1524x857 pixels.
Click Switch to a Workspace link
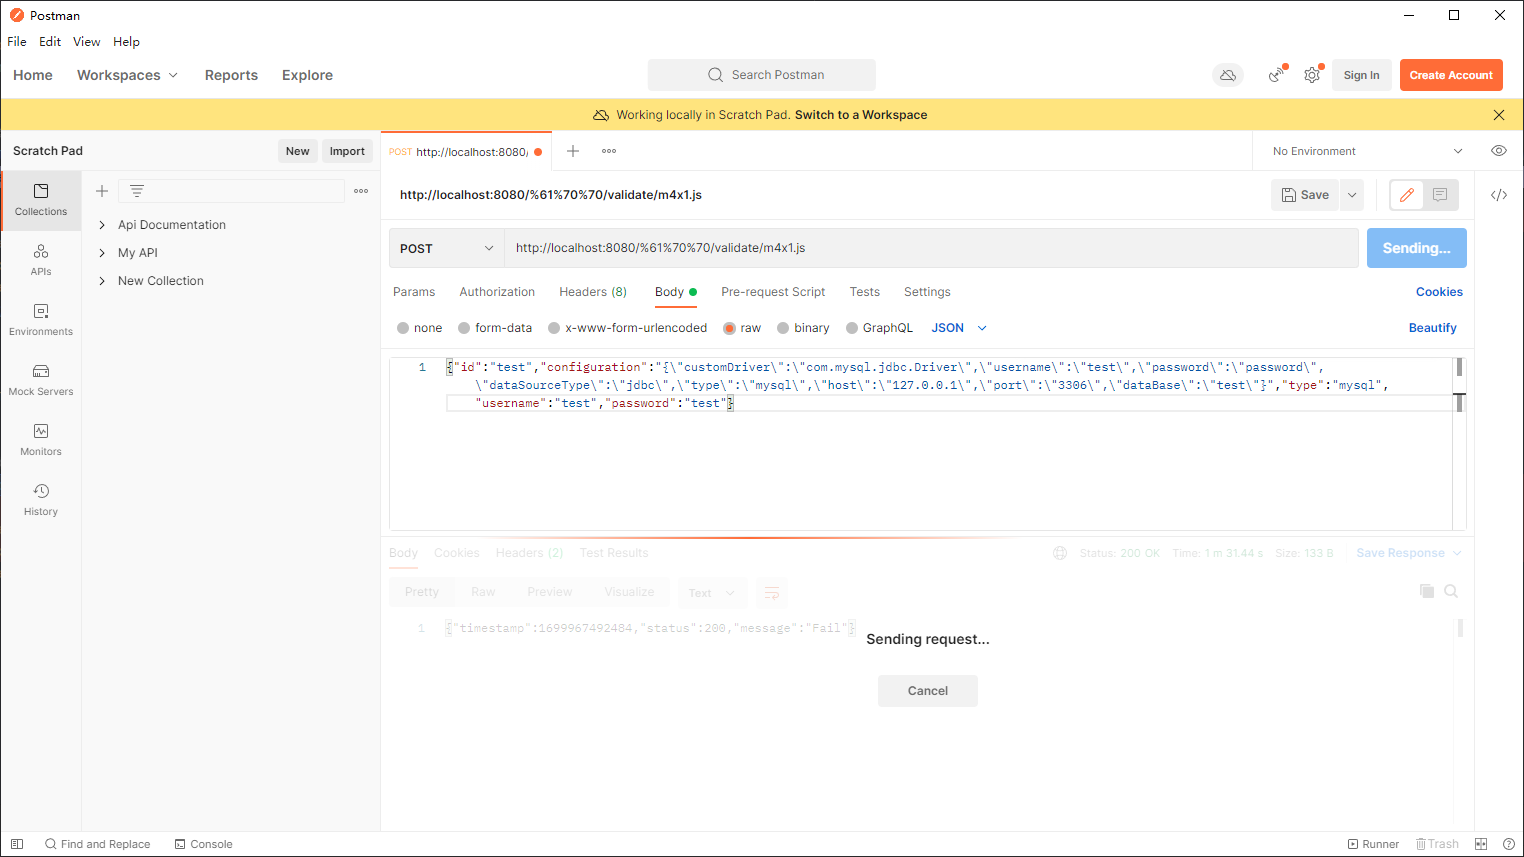[861, 115]
